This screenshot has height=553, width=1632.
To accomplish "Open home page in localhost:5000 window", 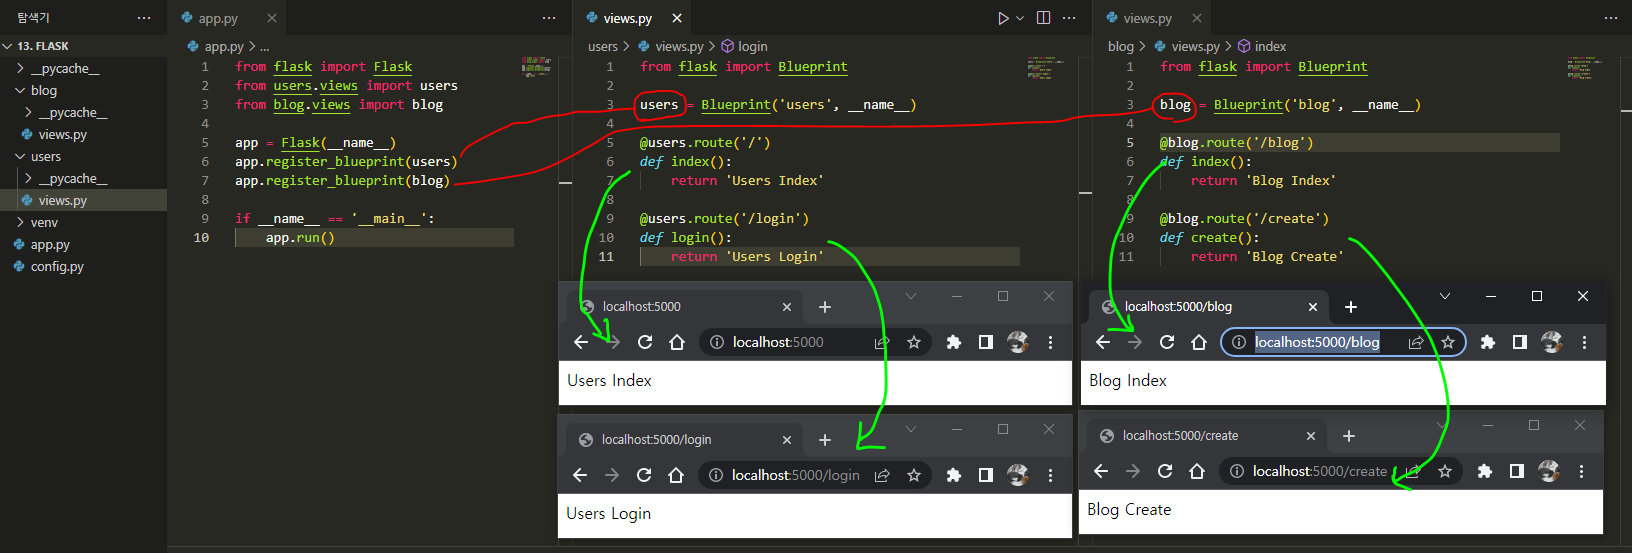I will tap(677, 342).
